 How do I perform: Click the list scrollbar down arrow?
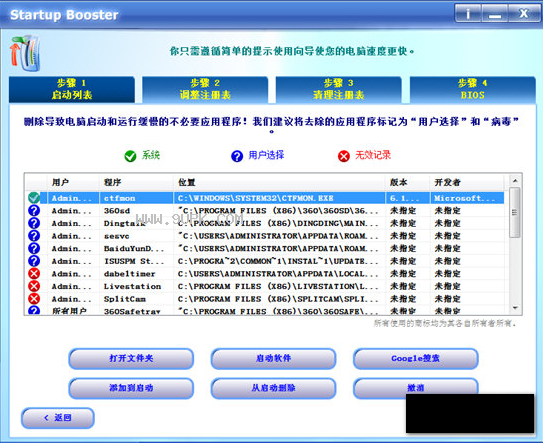515,308
